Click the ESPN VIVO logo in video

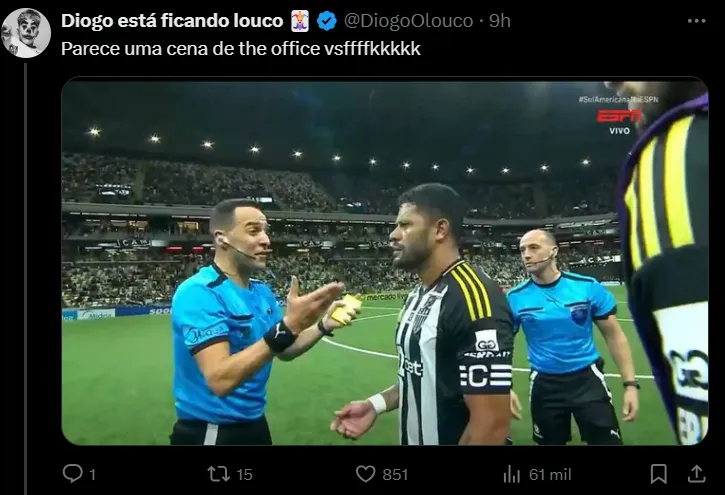coord(619,121)
